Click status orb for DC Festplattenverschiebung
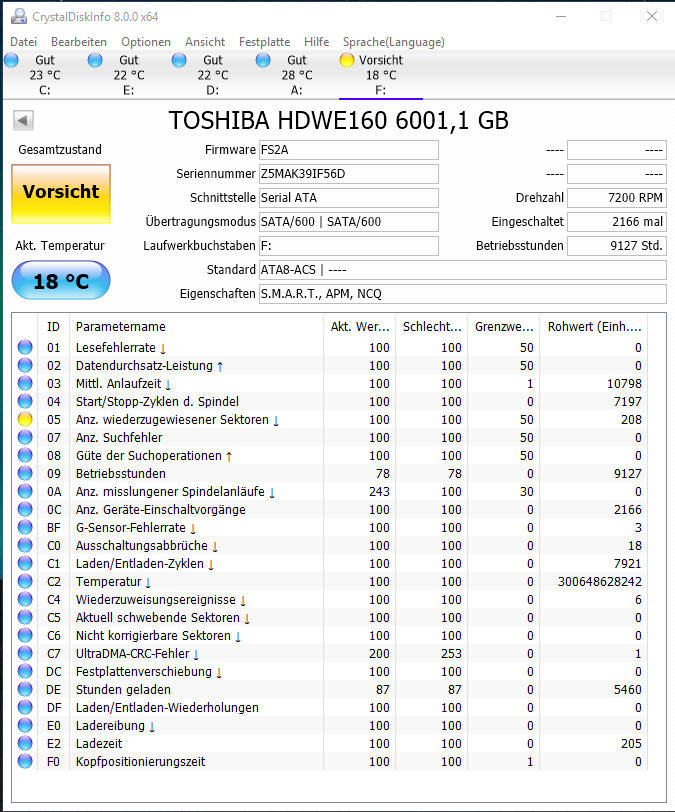Image resolution: width=675 pixels, height=812 pixels. tap(25, 671)
